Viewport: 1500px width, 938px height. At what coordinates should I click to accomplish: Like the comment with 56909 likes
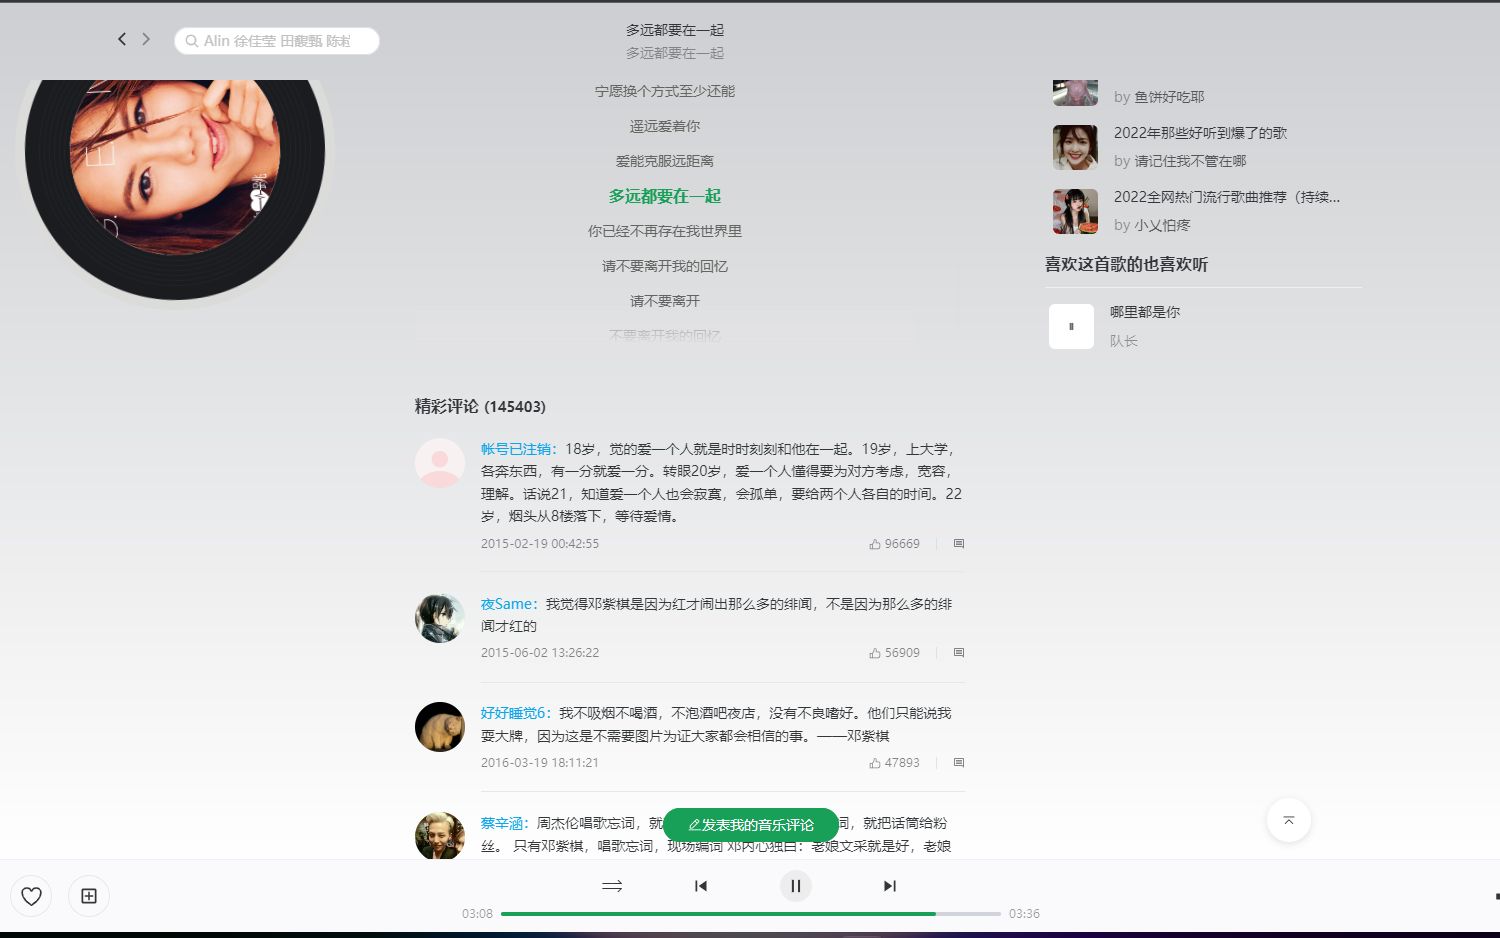coord(894,653)
